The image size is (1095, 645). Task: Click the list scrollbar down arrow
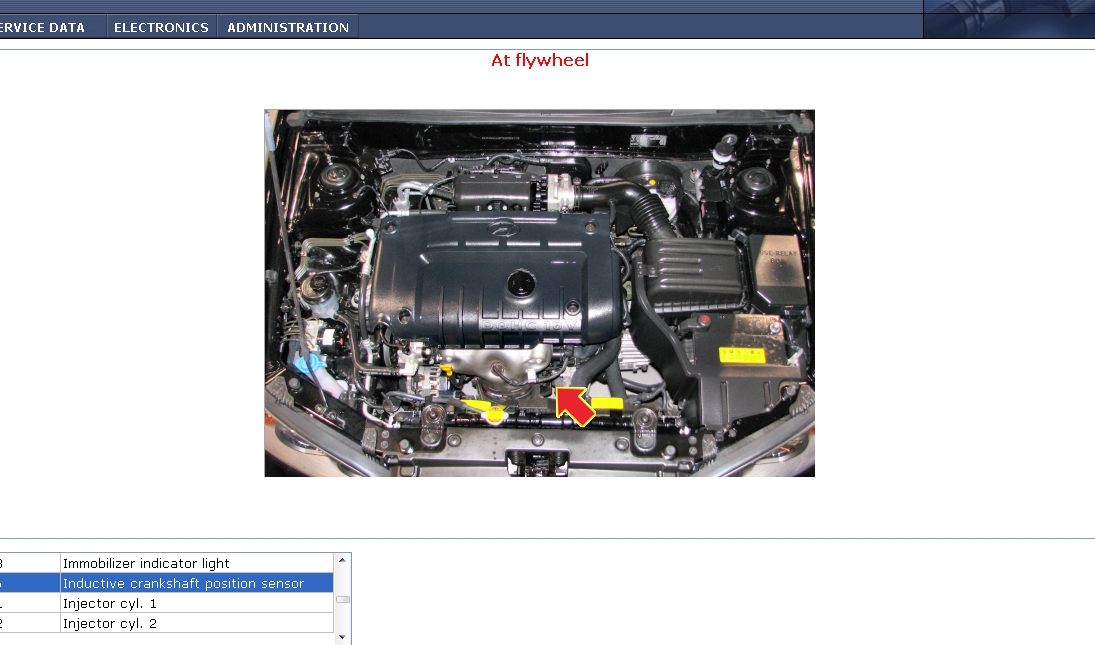tap(342, 637)
